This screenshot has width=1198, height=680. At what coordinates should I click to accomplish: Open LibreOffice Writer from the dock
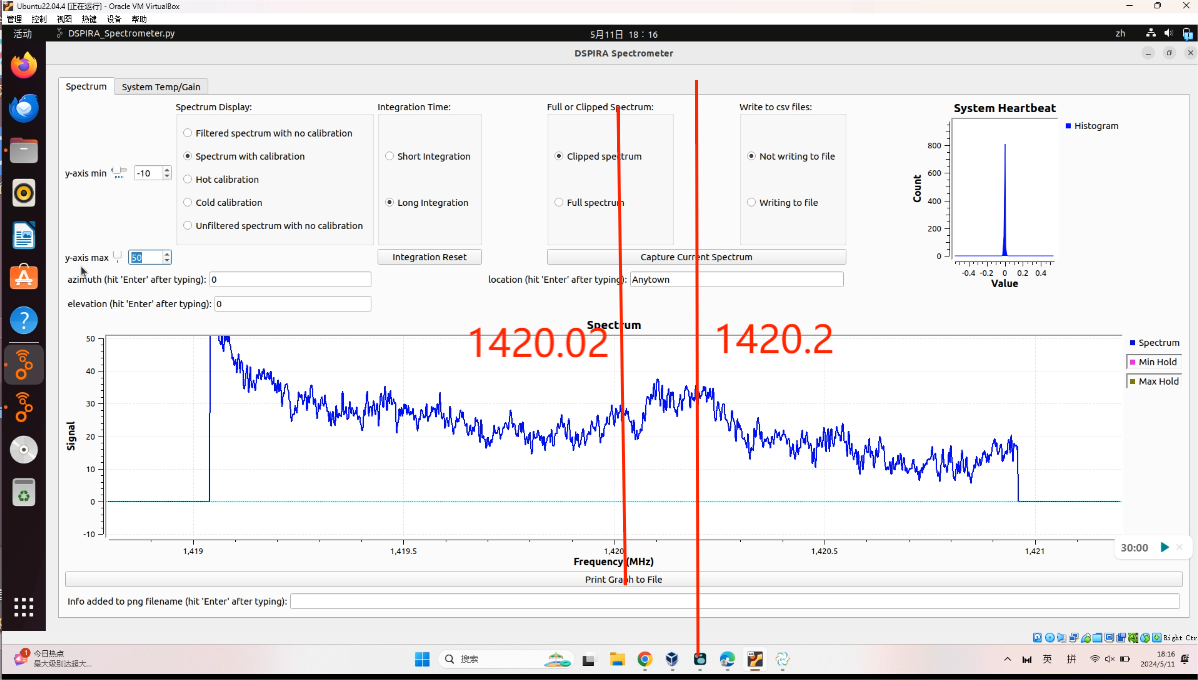[24, 236]
